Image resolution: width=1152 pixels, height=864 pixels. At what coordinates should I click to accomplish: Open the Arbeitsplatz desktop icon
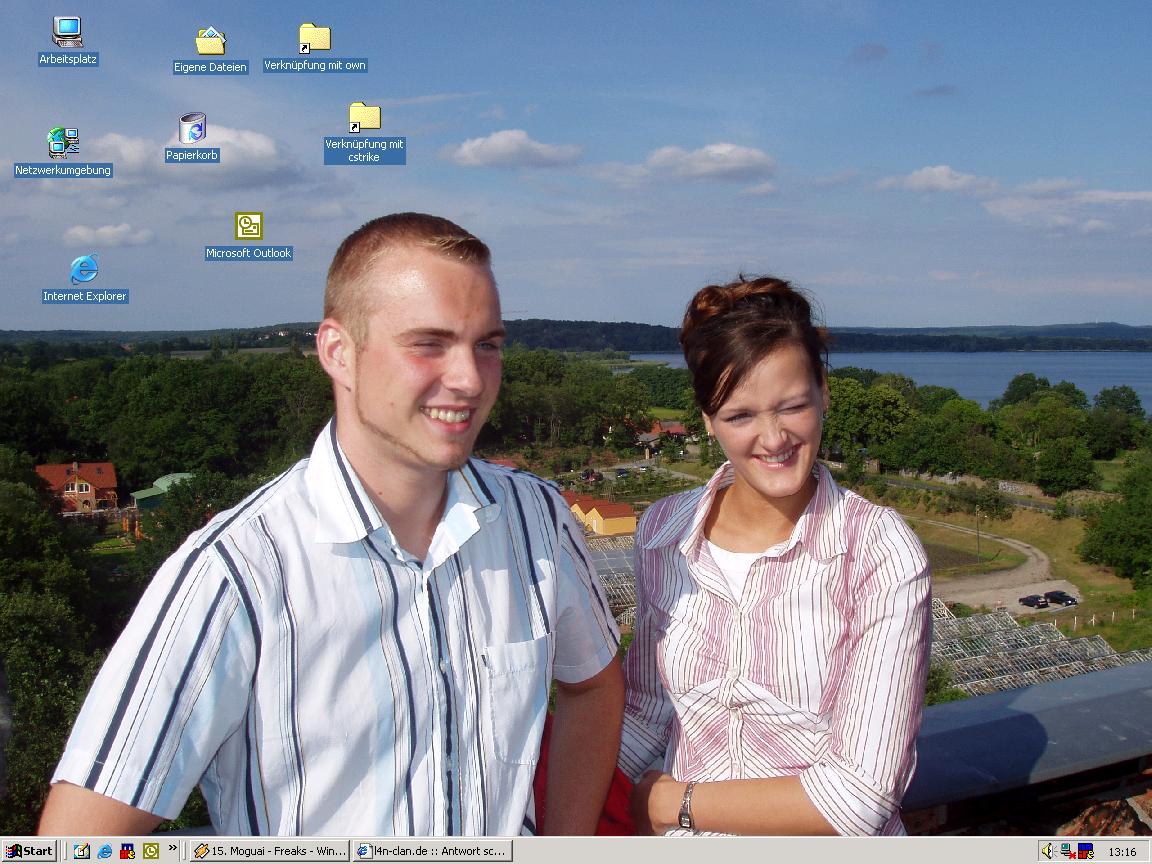(67, 32)
